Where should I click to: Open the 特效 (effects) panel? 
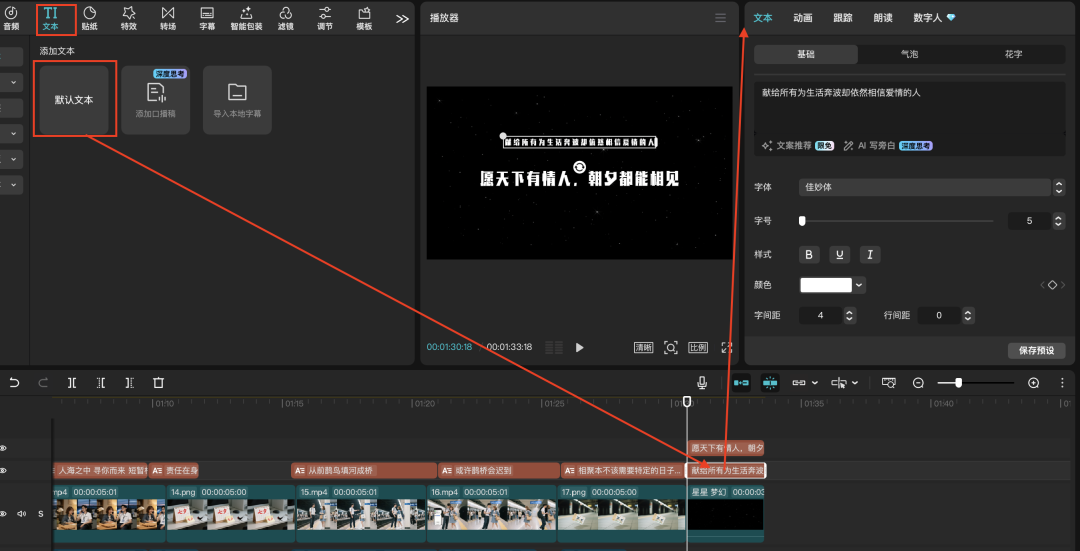click(129, 17)
